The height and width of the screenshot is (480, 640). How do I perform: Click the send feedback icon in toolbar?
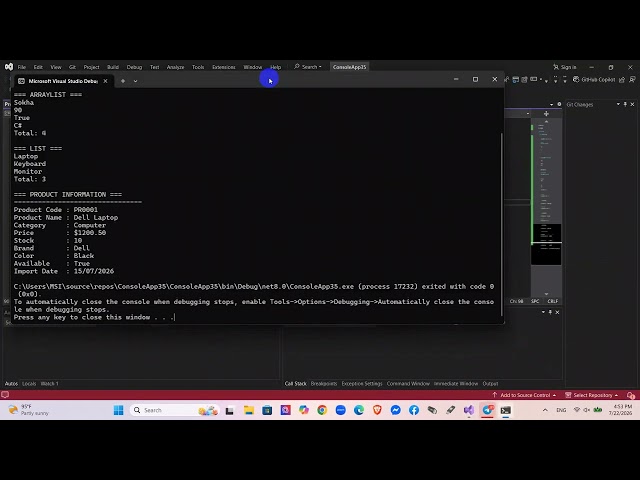click(632, 80)
